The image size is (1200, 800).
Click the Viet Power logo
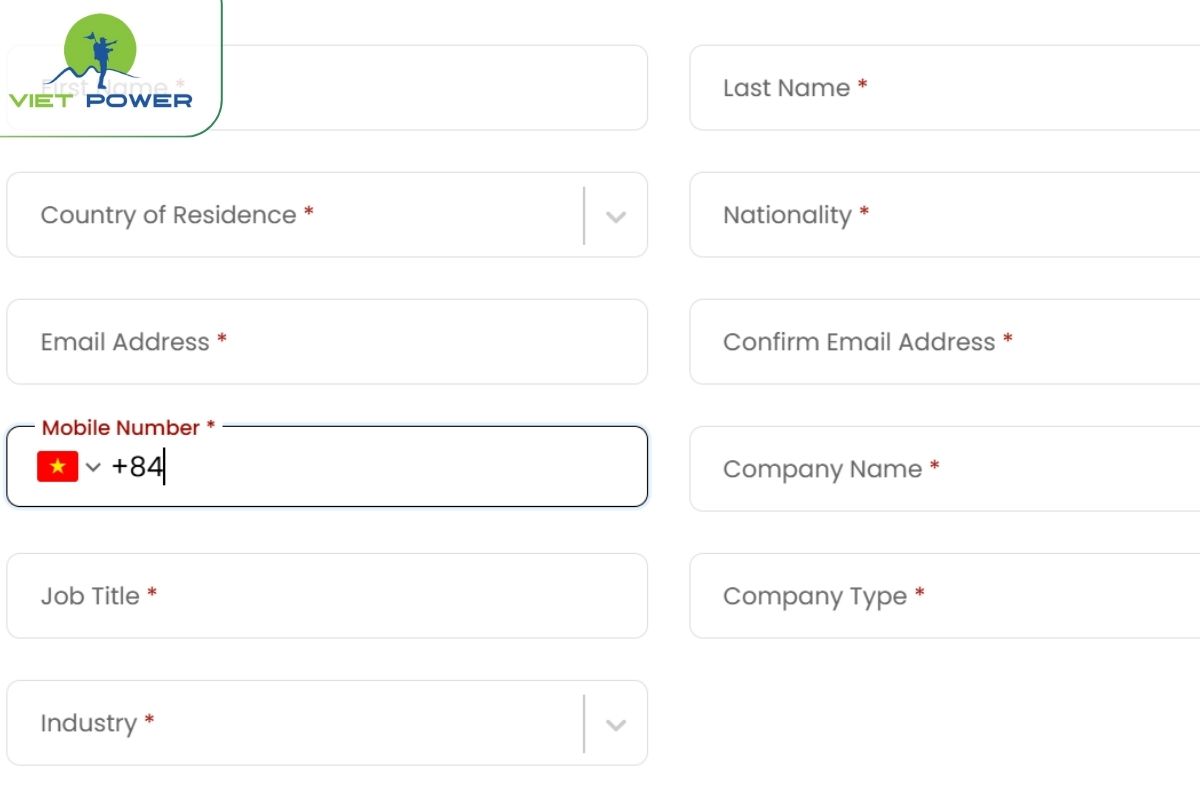pos(100,65)
